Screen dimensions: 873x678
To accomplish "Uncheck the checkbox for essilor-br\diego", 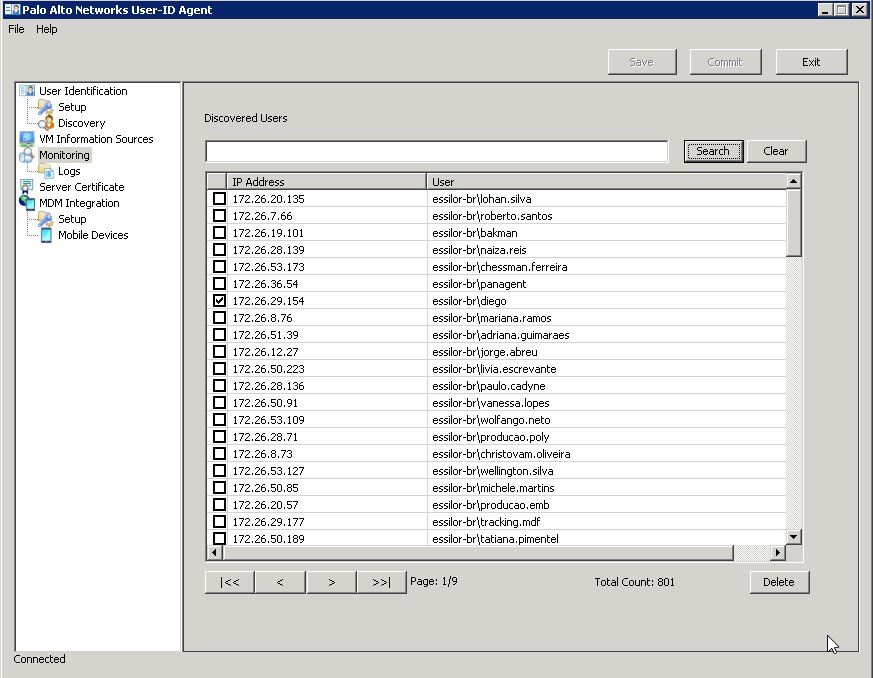I will [x=219, y=301].
